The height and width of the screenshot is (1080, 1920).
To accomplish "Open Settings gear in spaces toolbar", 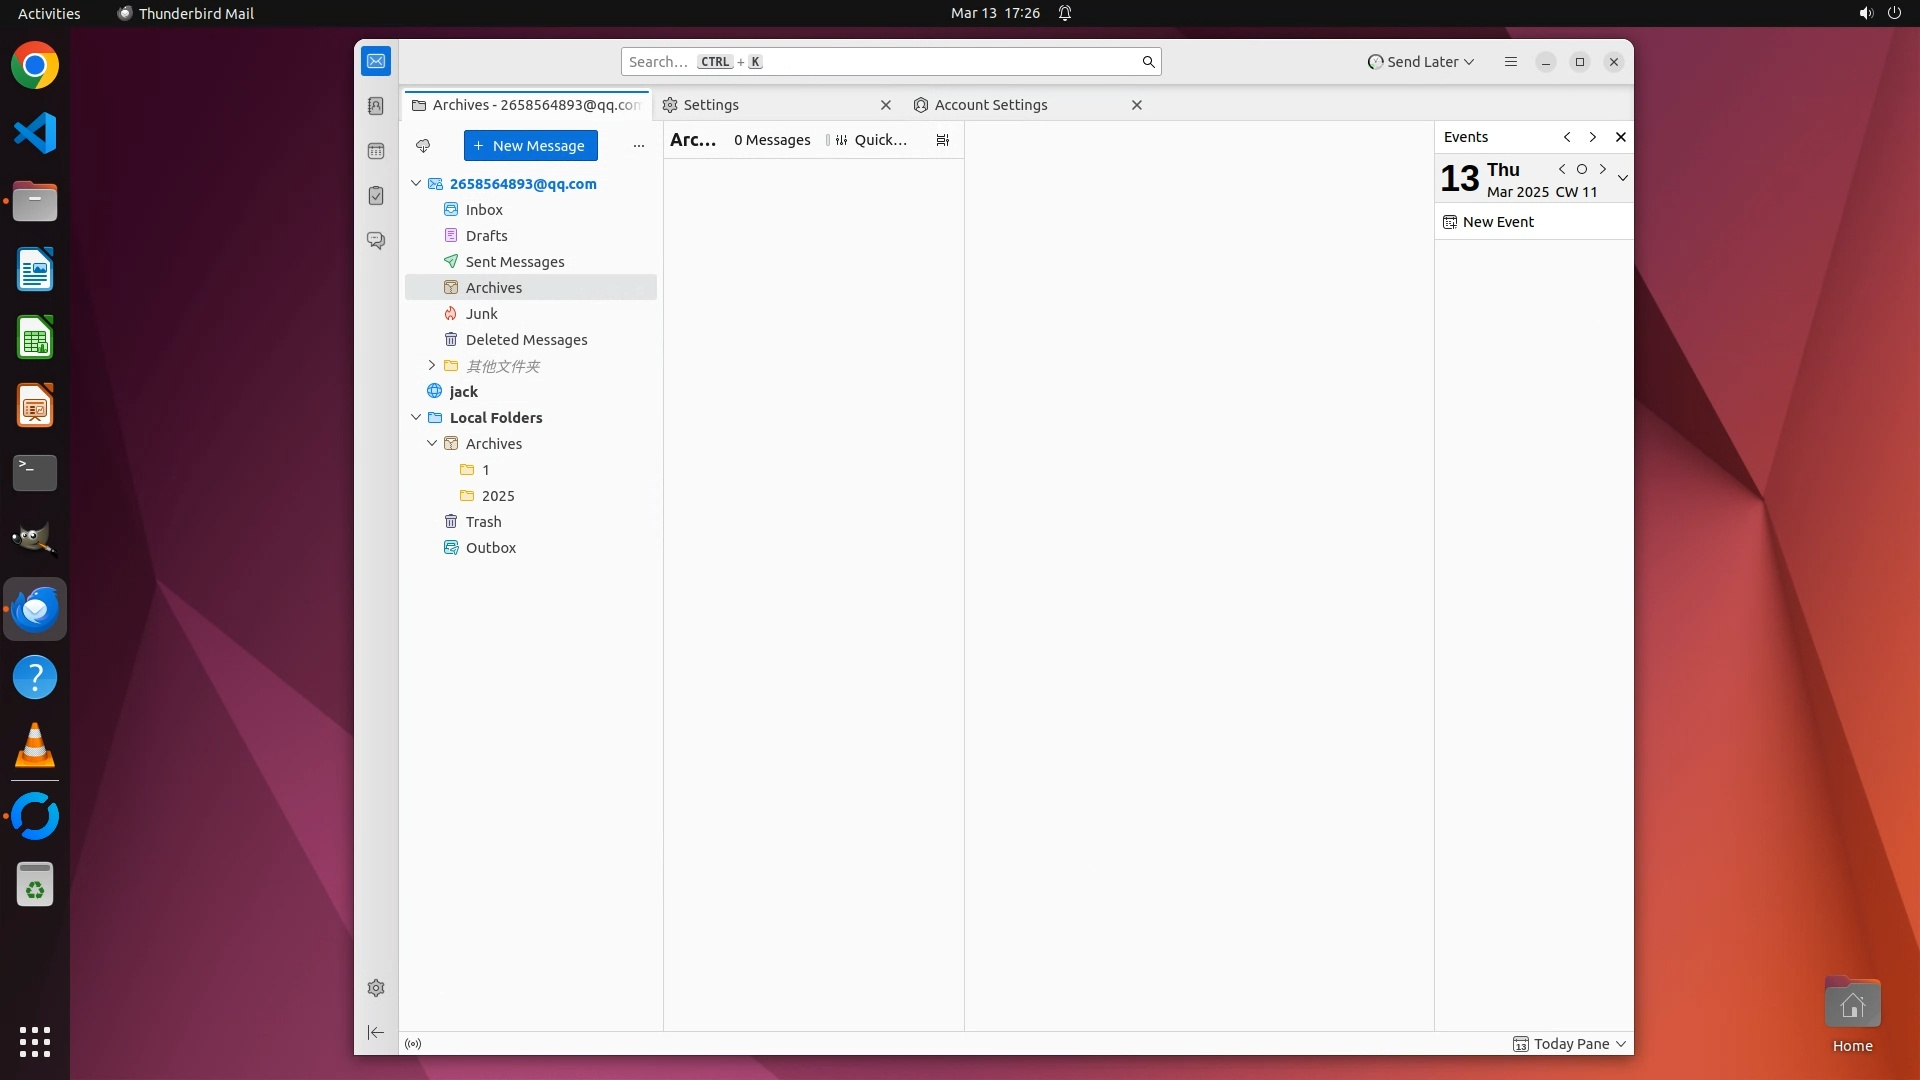I will [376, 988].
